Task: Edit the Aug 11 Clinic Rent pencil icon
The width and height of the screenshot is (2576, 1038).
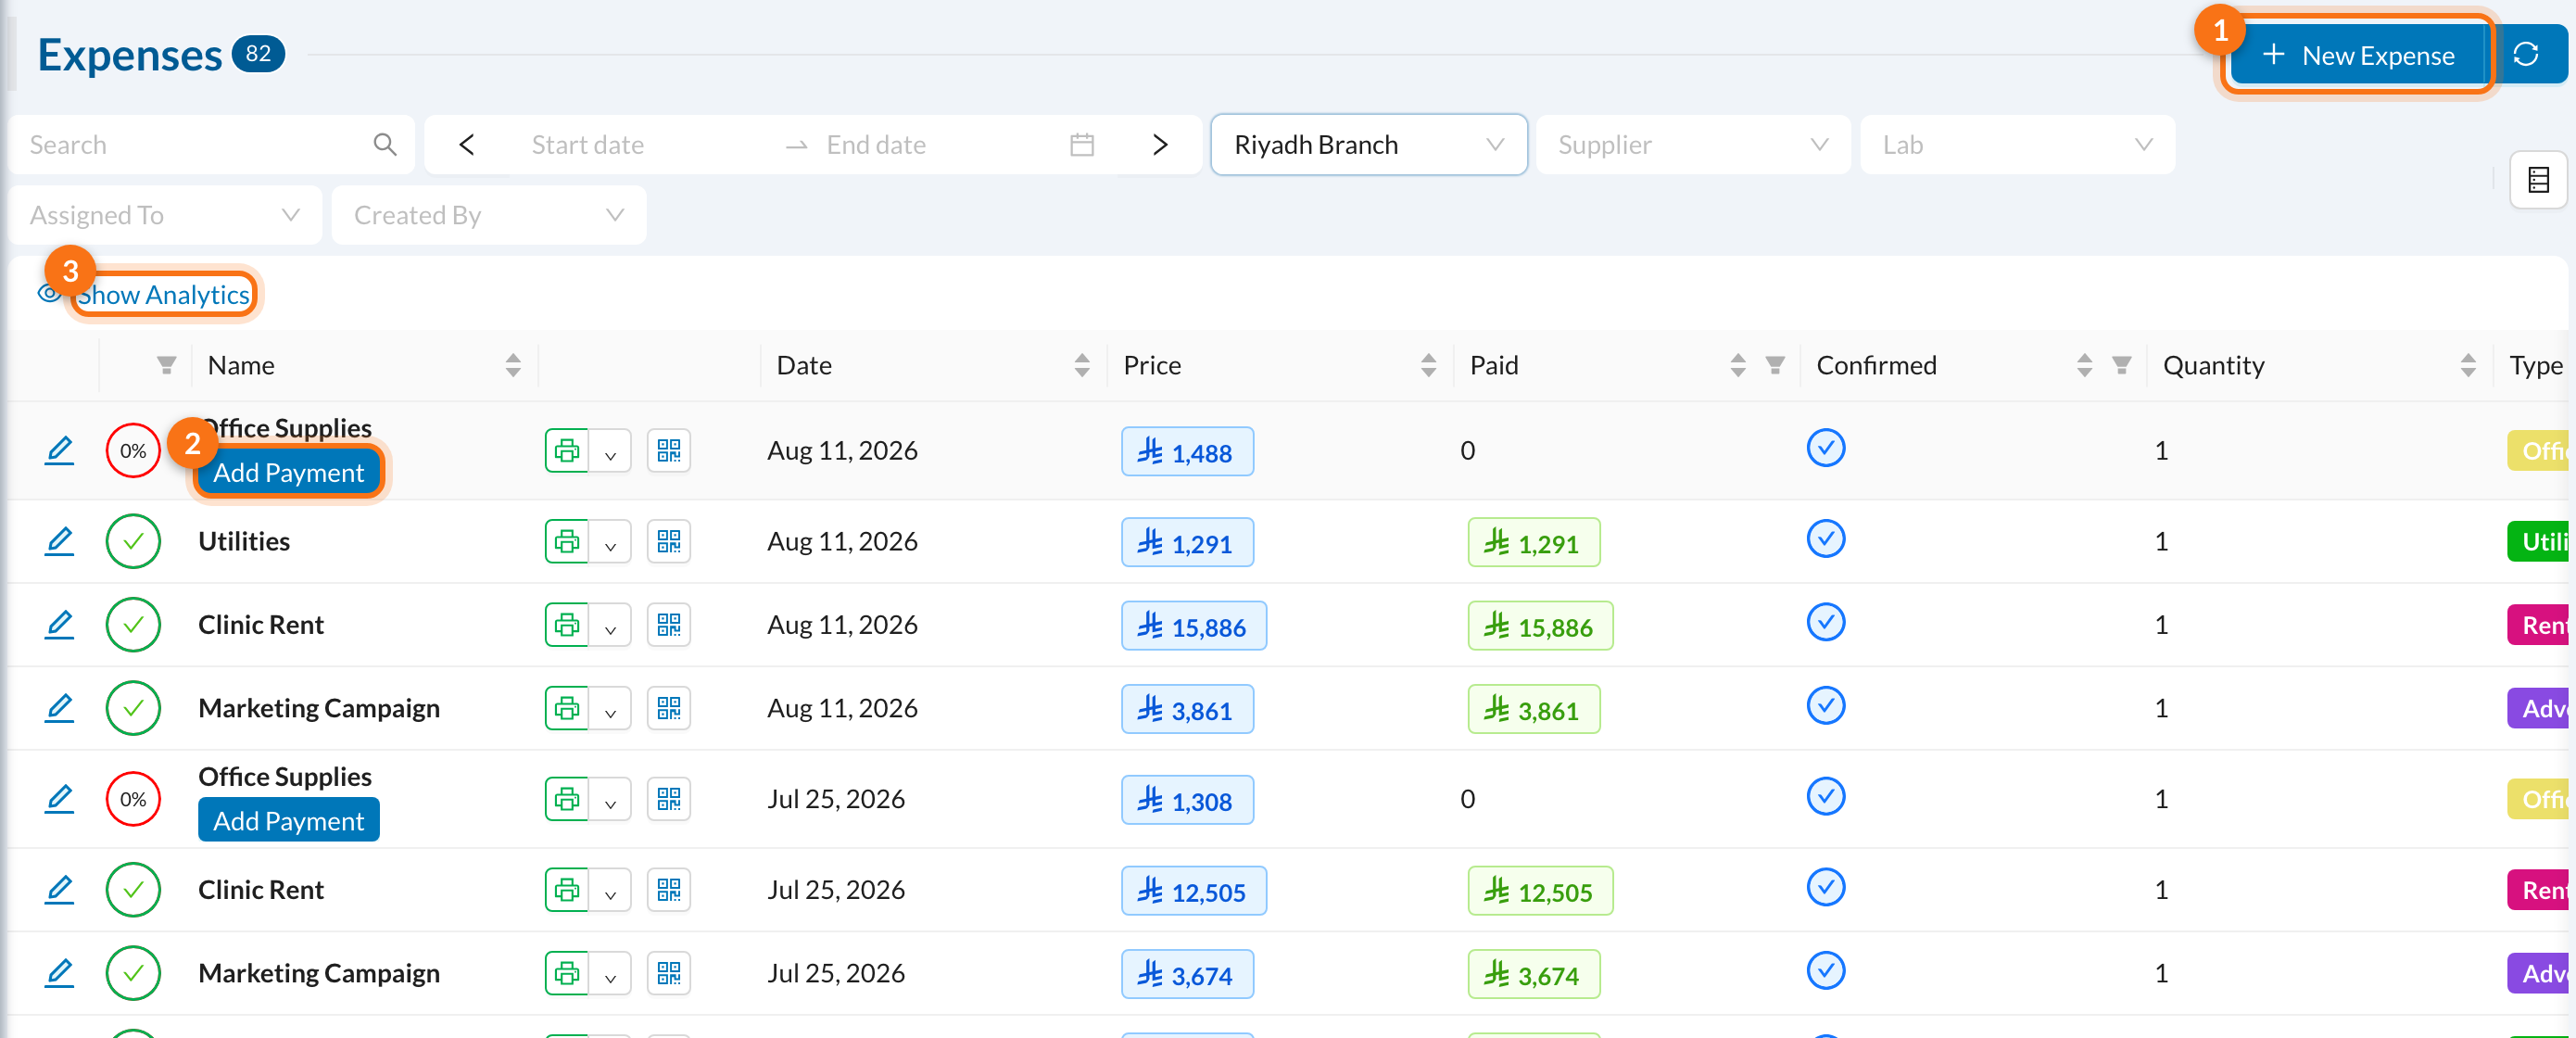Action: (59, 624)
